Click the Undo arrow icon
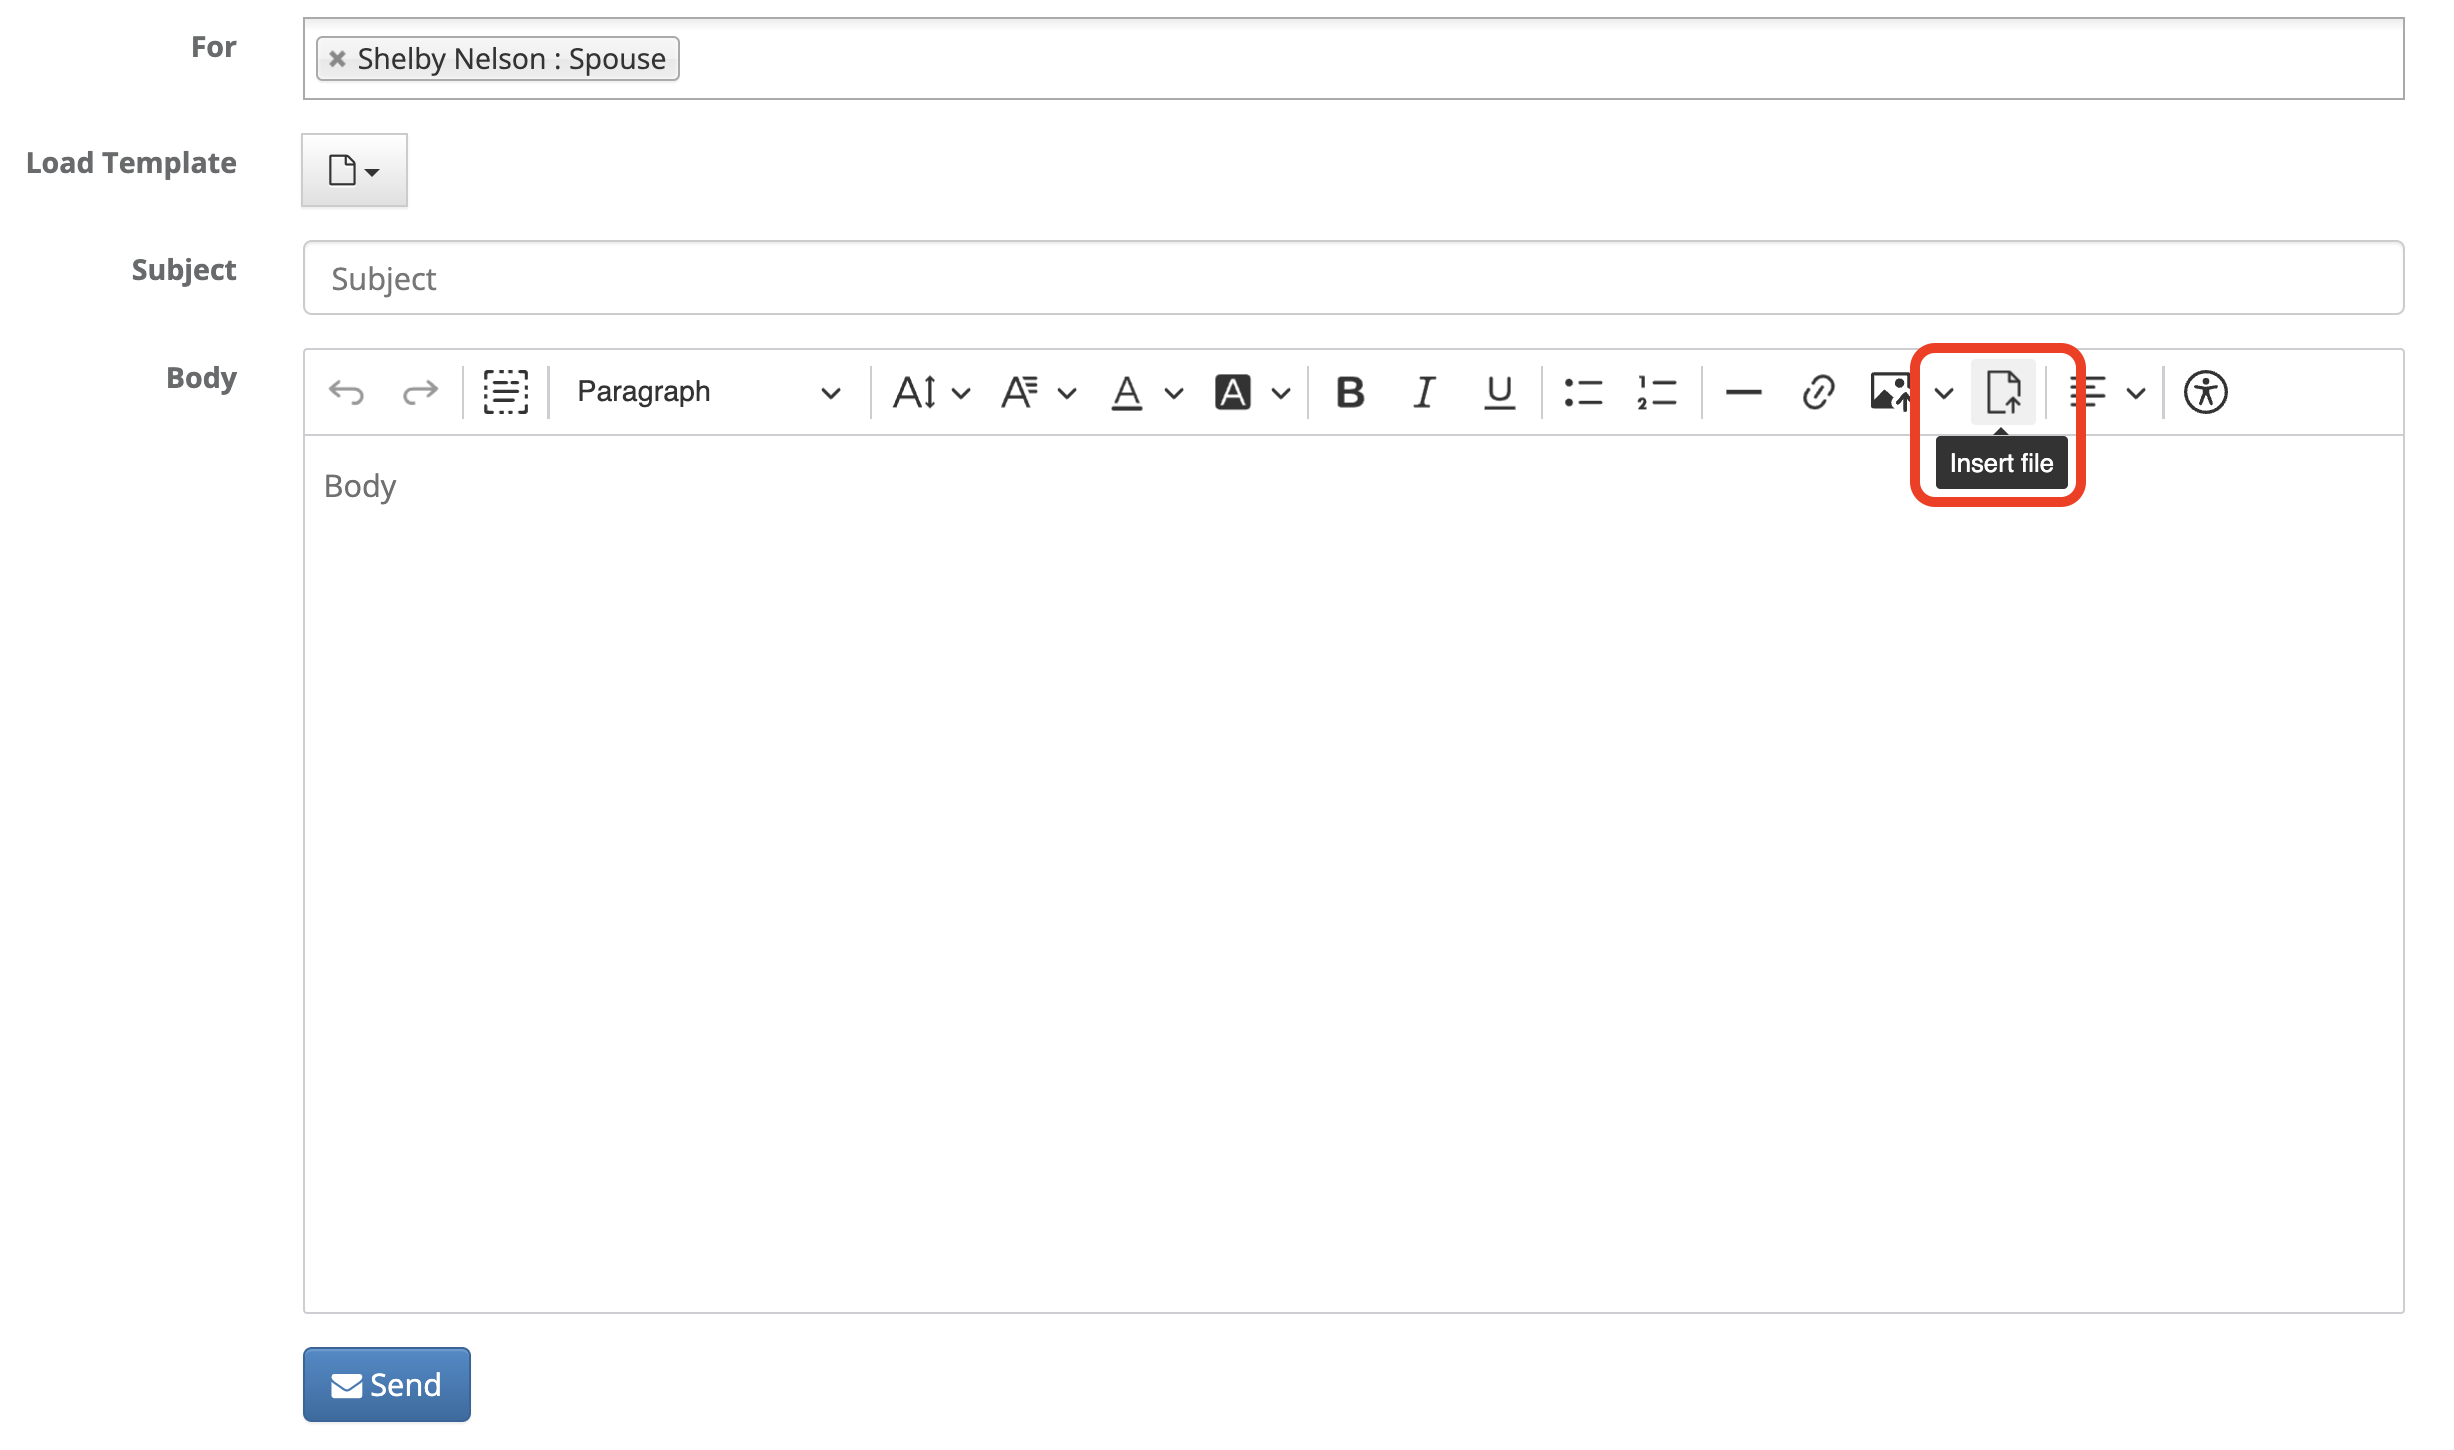Screen dimensions: 2454x1450 point(346,392)
